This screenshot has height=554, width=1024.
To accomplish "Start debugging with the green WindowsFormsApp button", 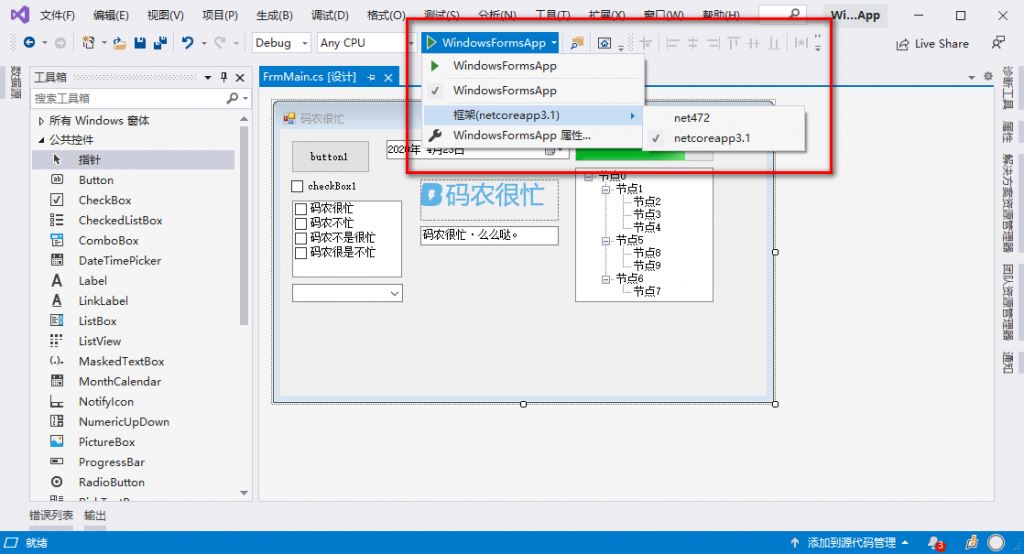I will tap(487, 42).
